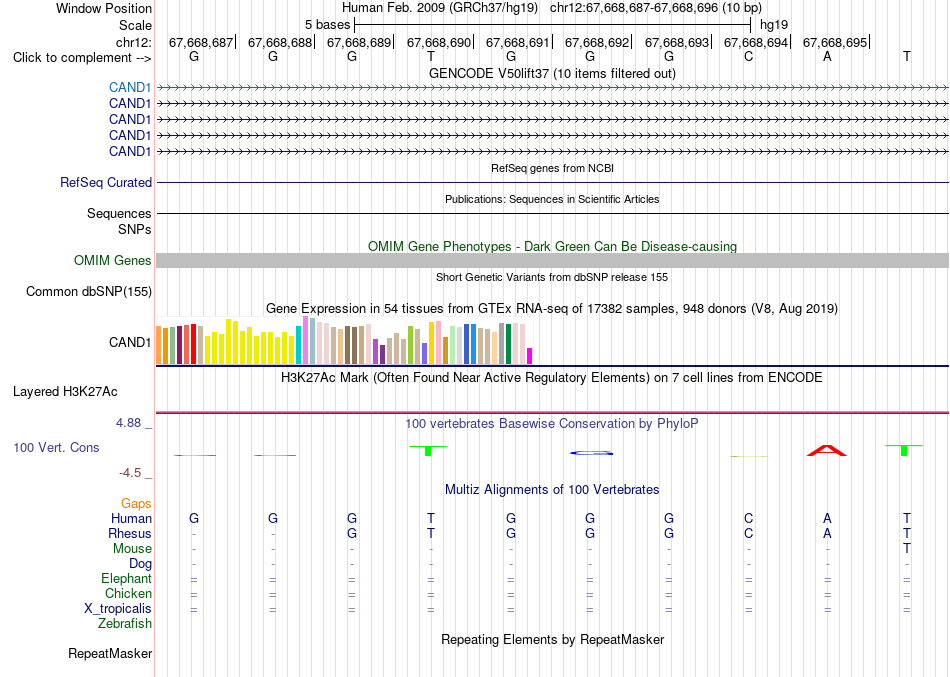Click the SNPs track label

tap(135, 230)
